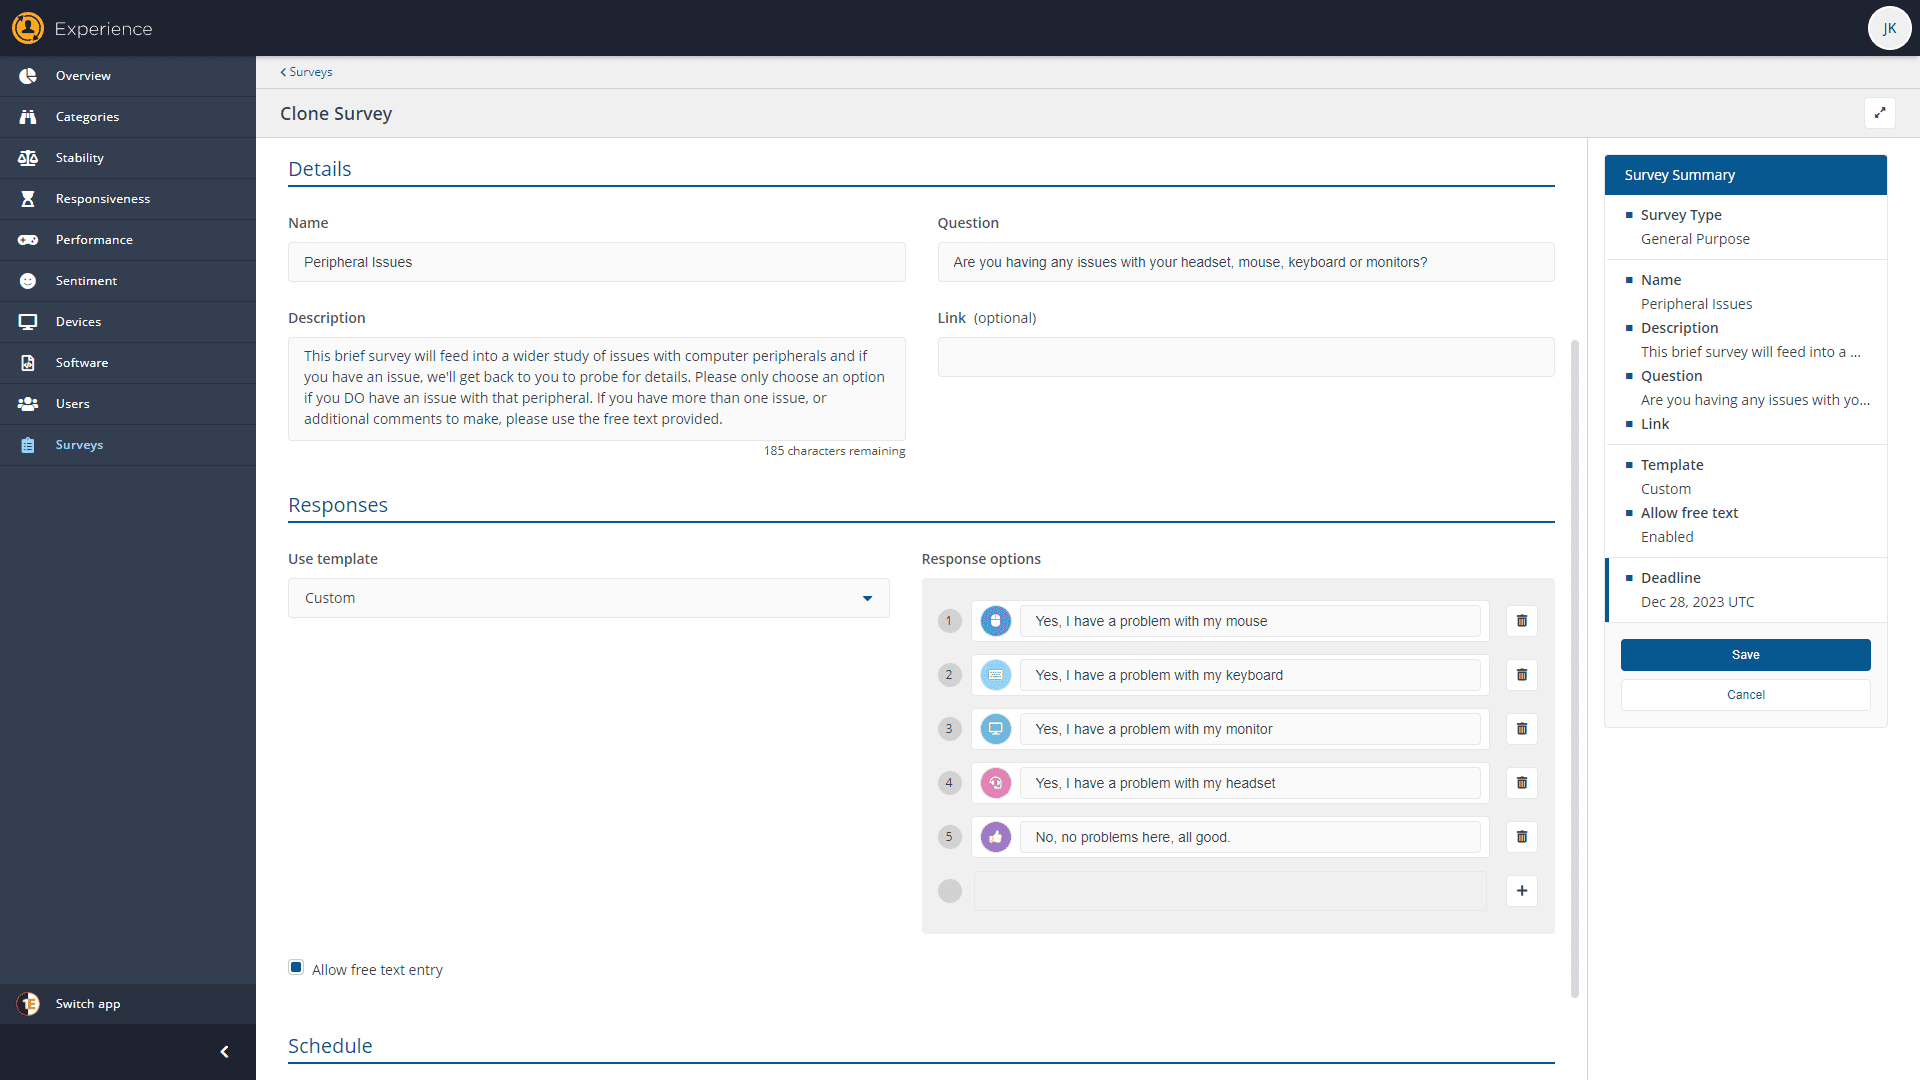Save the cloned survey
1920x1080 pixels.
coord(1745,654)
